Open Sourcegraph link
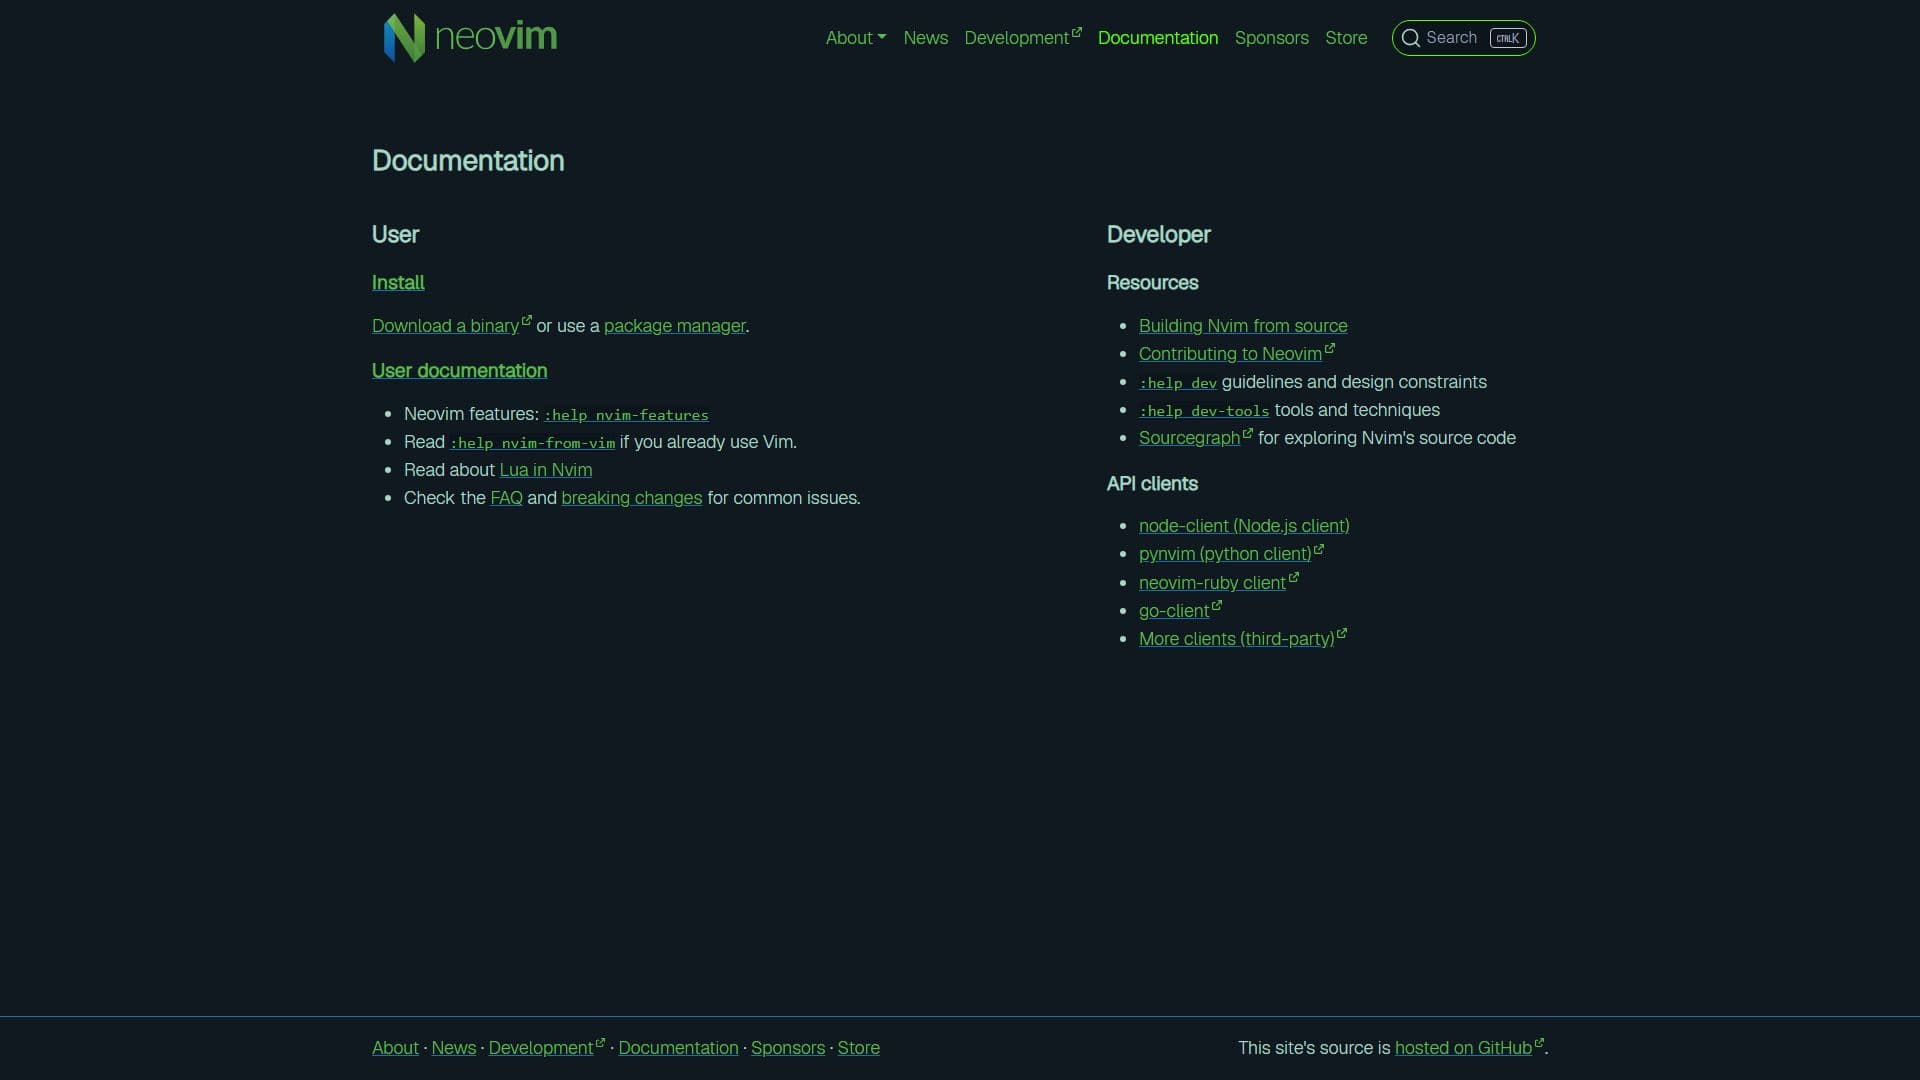The image size is (1920, 1080). click(x=1189, y=438)
